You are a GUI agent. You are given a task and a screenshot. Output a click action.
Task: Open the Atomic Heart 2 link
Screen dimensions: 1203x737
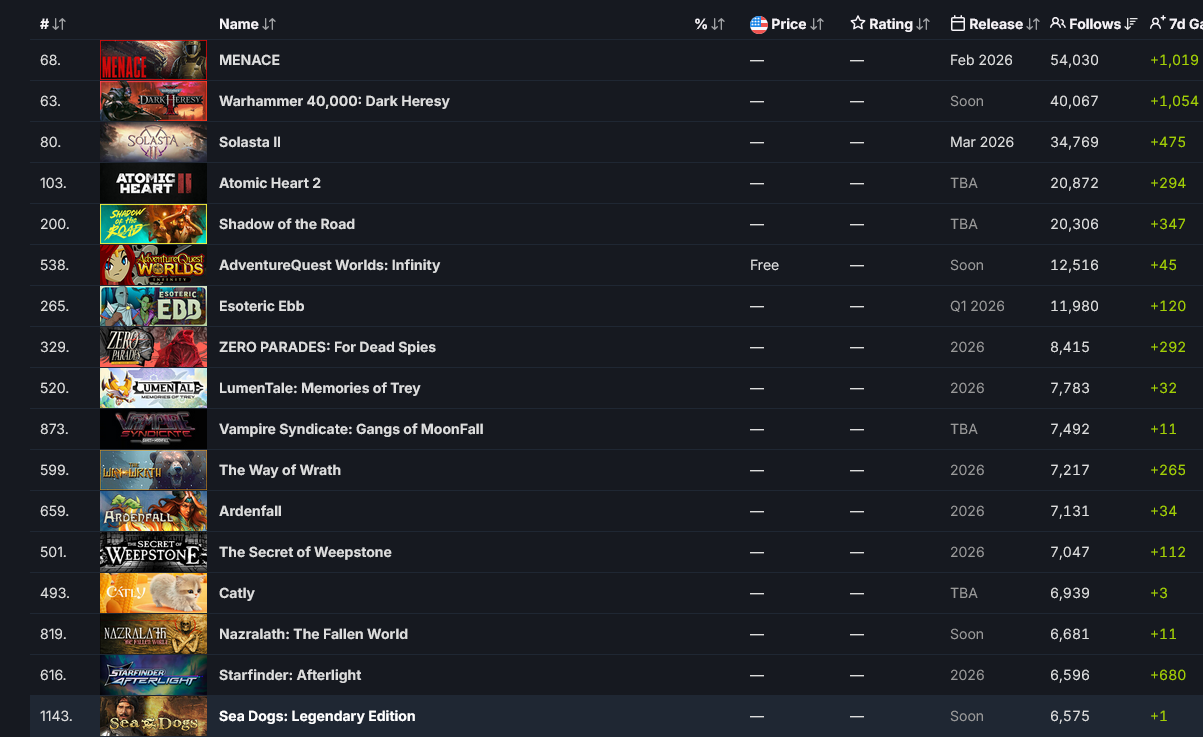coord(270,183)
